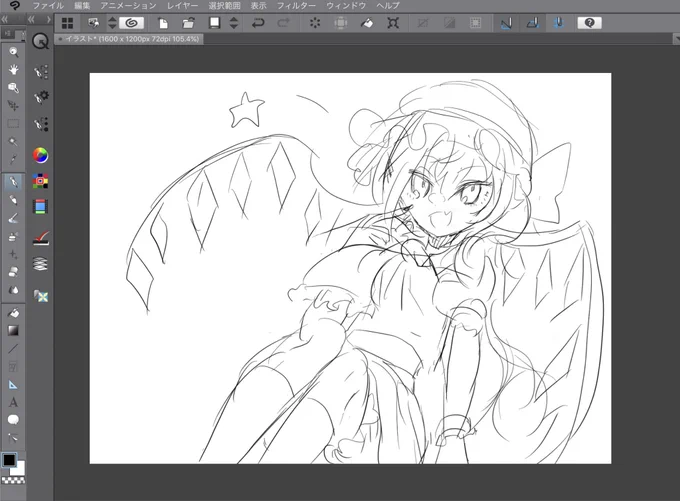Select the Auto select magic wand tool
The height and width of the screenshot is (501, 680).
coord(13,141)
